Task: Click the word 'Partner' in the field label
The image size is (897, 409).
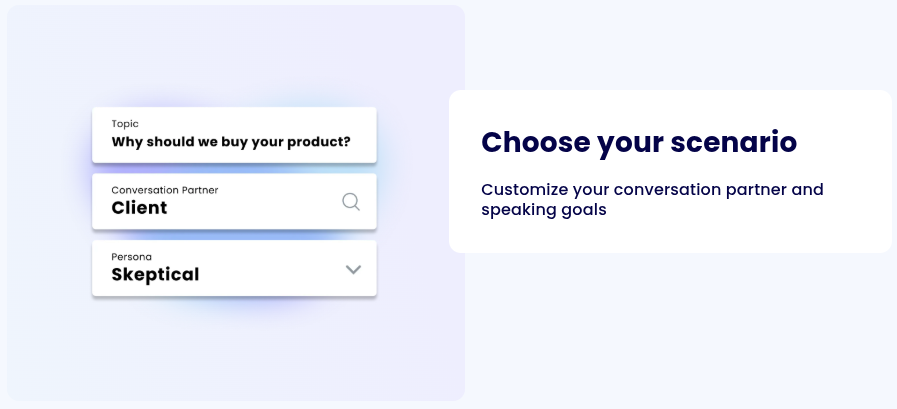Action: [x=200, y=190]
